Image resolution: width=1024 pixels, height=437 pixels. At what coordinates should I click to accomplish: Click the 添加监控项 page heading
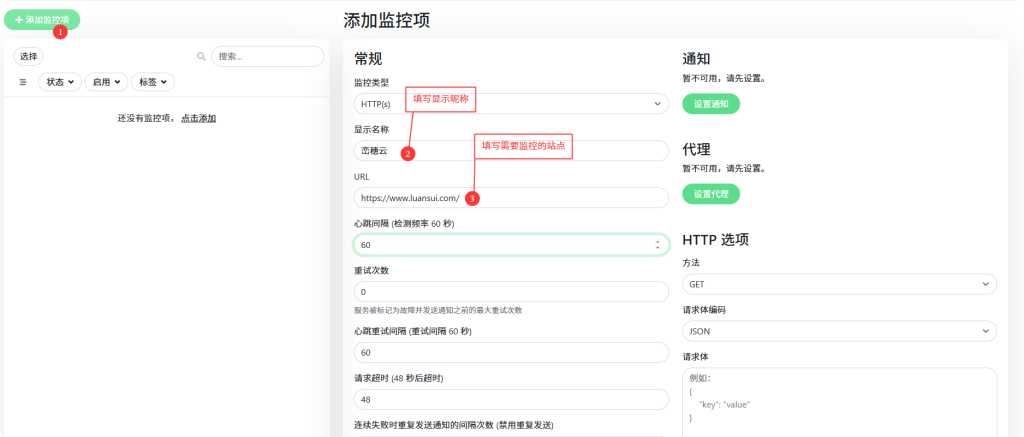coord(387,21)
